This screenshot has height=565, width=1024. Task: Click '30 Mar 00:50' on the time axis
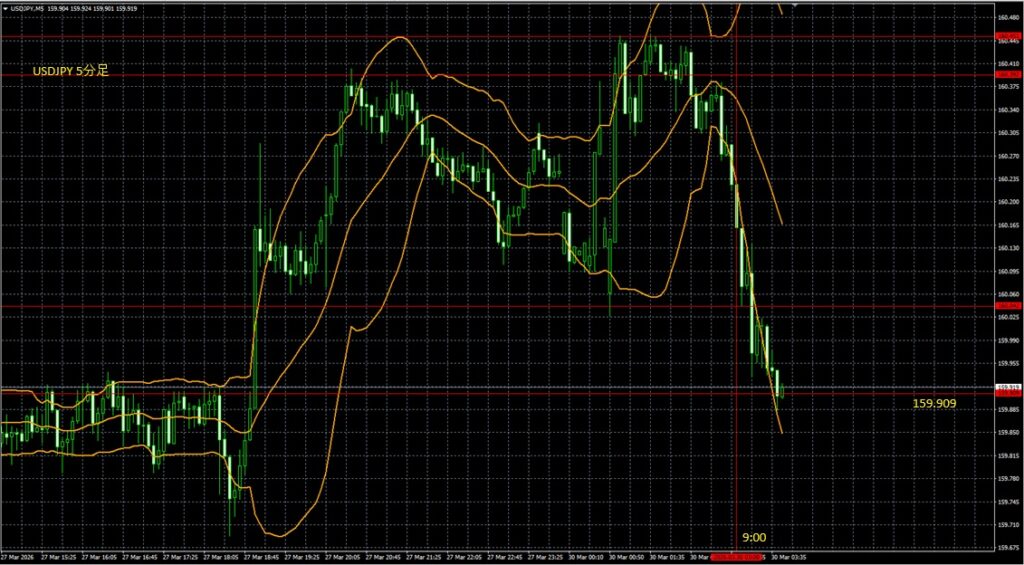[627, 557]
